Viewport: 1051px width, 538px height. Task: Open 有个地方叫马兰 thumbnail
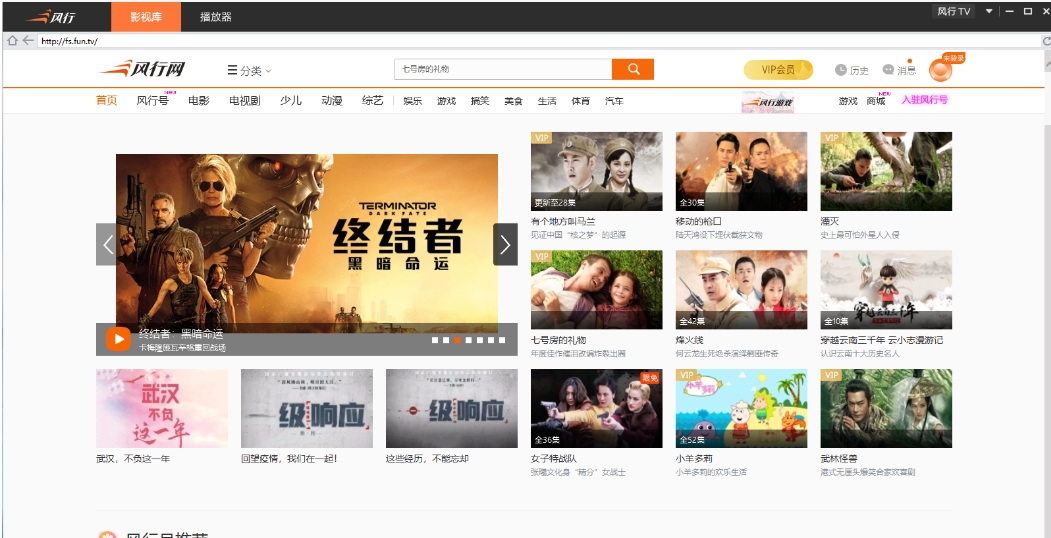click(597, 172)
